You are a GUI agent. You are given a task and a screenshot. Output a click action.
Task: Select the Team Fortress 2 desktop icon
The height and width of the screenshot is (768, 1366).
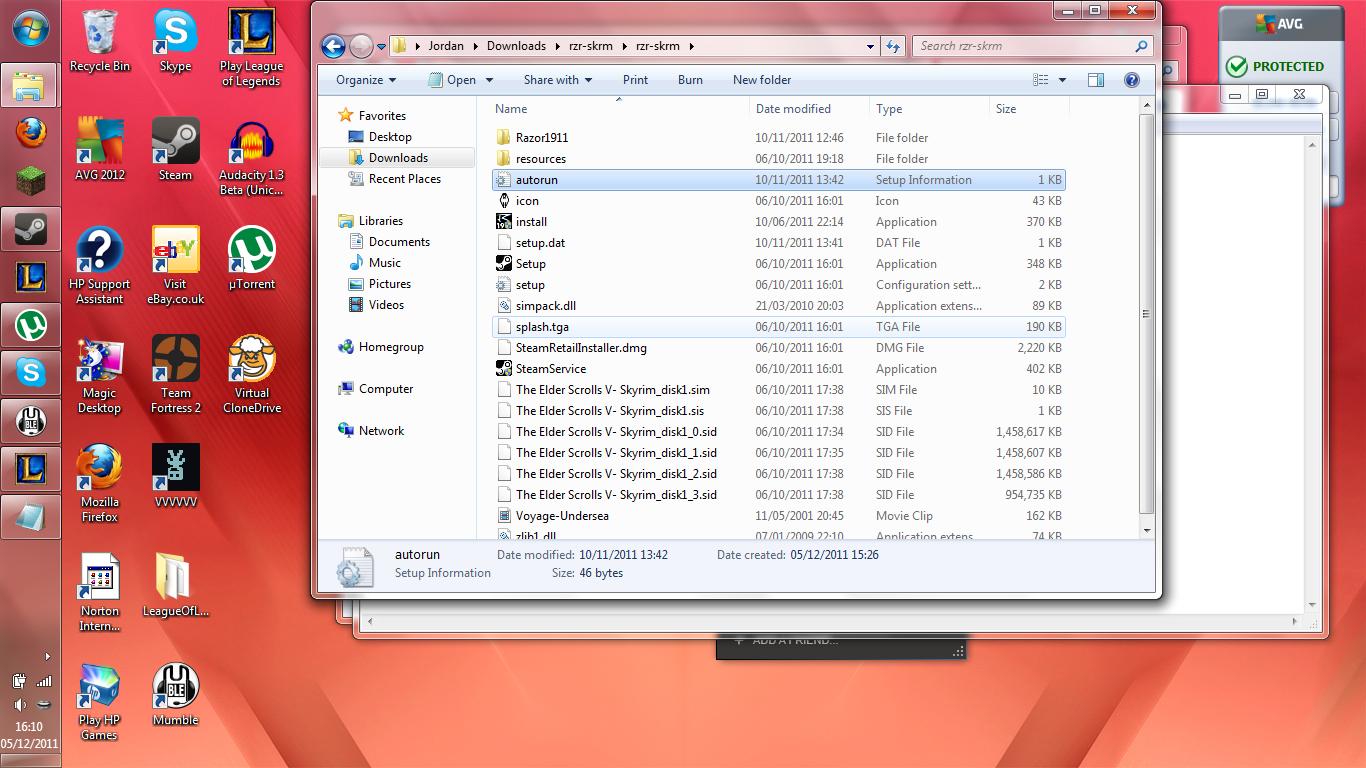click(x=175, y=375)
